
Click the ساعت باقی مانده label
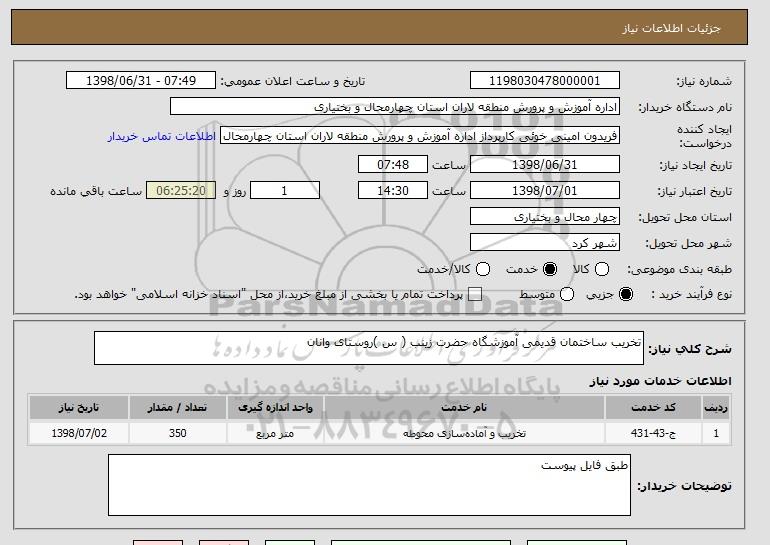pyautogui.click(x=96, y=191)
